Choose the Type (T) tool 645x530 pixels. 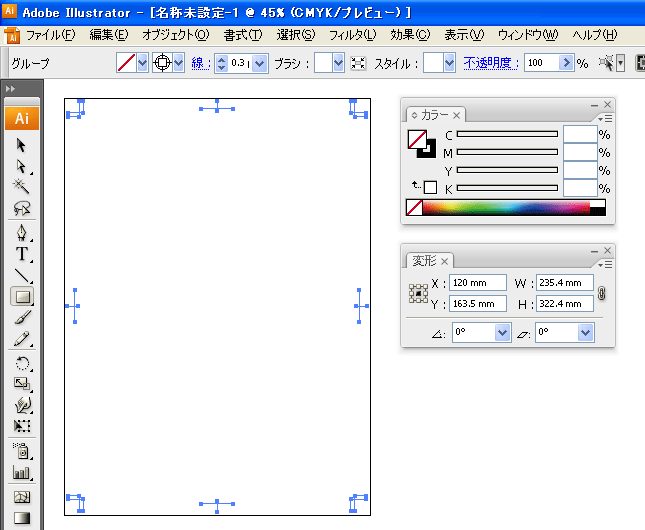click(x=21, y=254)
